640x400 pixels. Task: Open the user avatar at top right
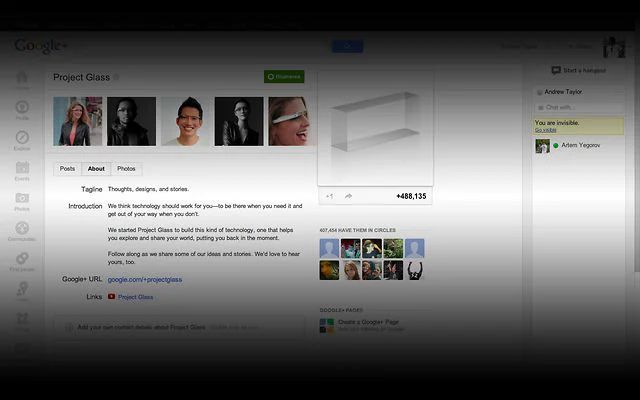614,47
